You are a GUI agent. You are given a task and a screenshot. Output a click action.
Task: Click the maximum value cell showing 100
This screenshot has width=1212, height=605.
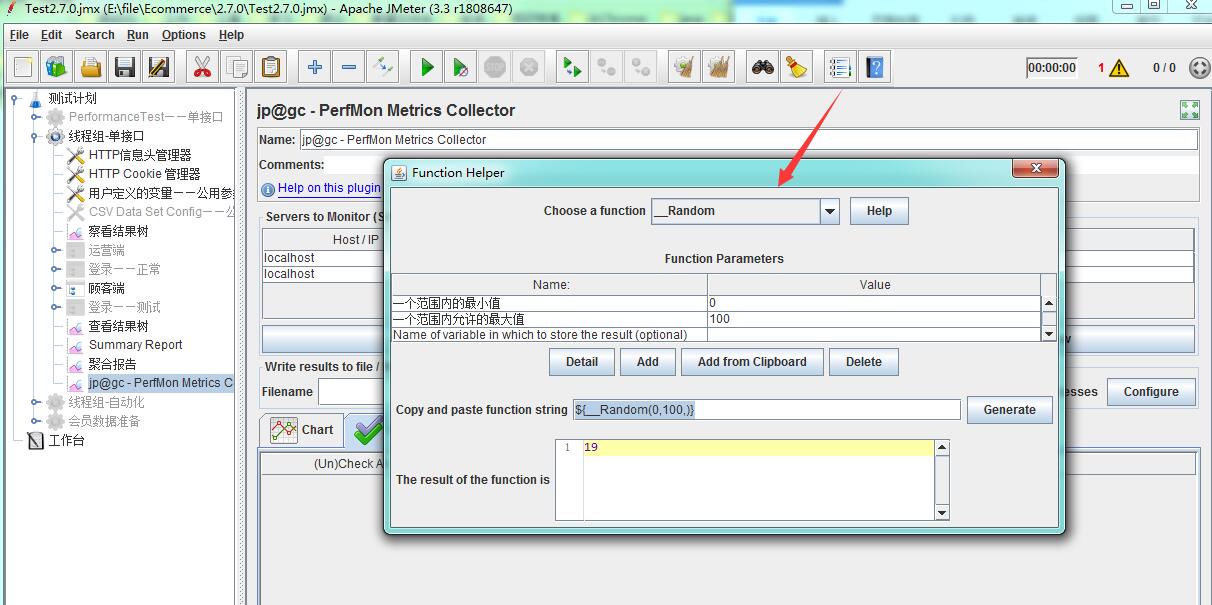(x=873, y=319)
